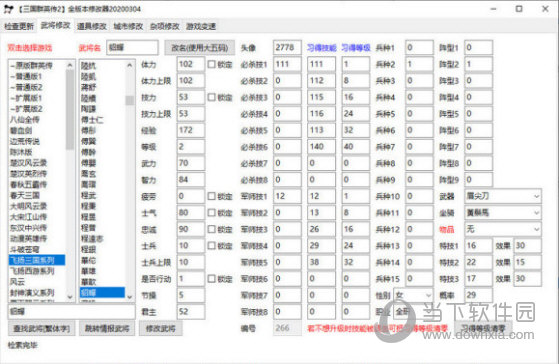Viewport: 559px width, 364px height.
Task: Click the 智力 field showing 84
Action: click(191, 180)
